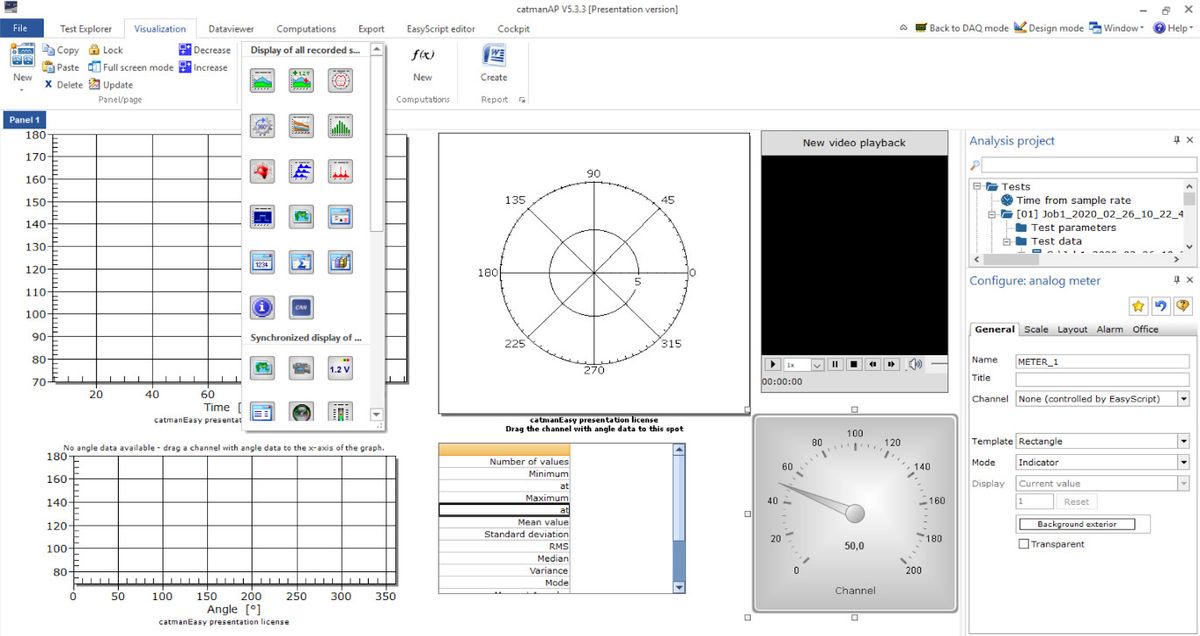Click the Lock panel icon
The height and width of the screenshot is (636, 1200).
105,49
